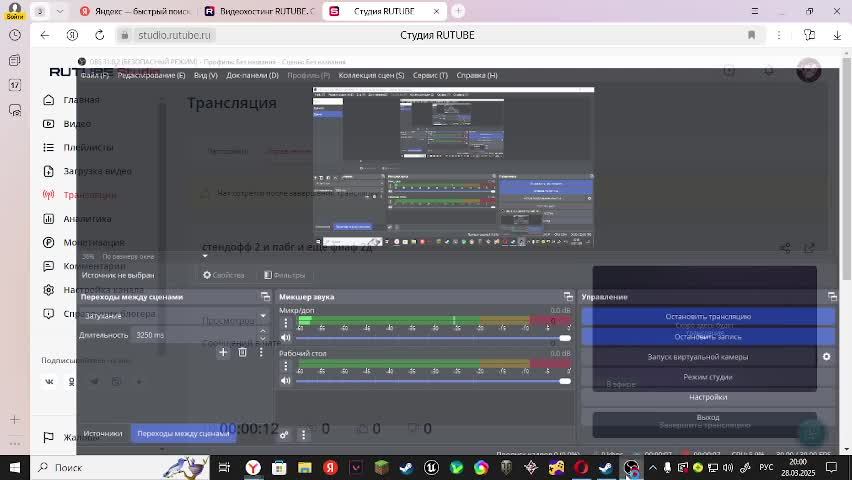Open OBS menu Док-панели (D)
This screenshot has width=852, height=480.
[x=252, y=75]
